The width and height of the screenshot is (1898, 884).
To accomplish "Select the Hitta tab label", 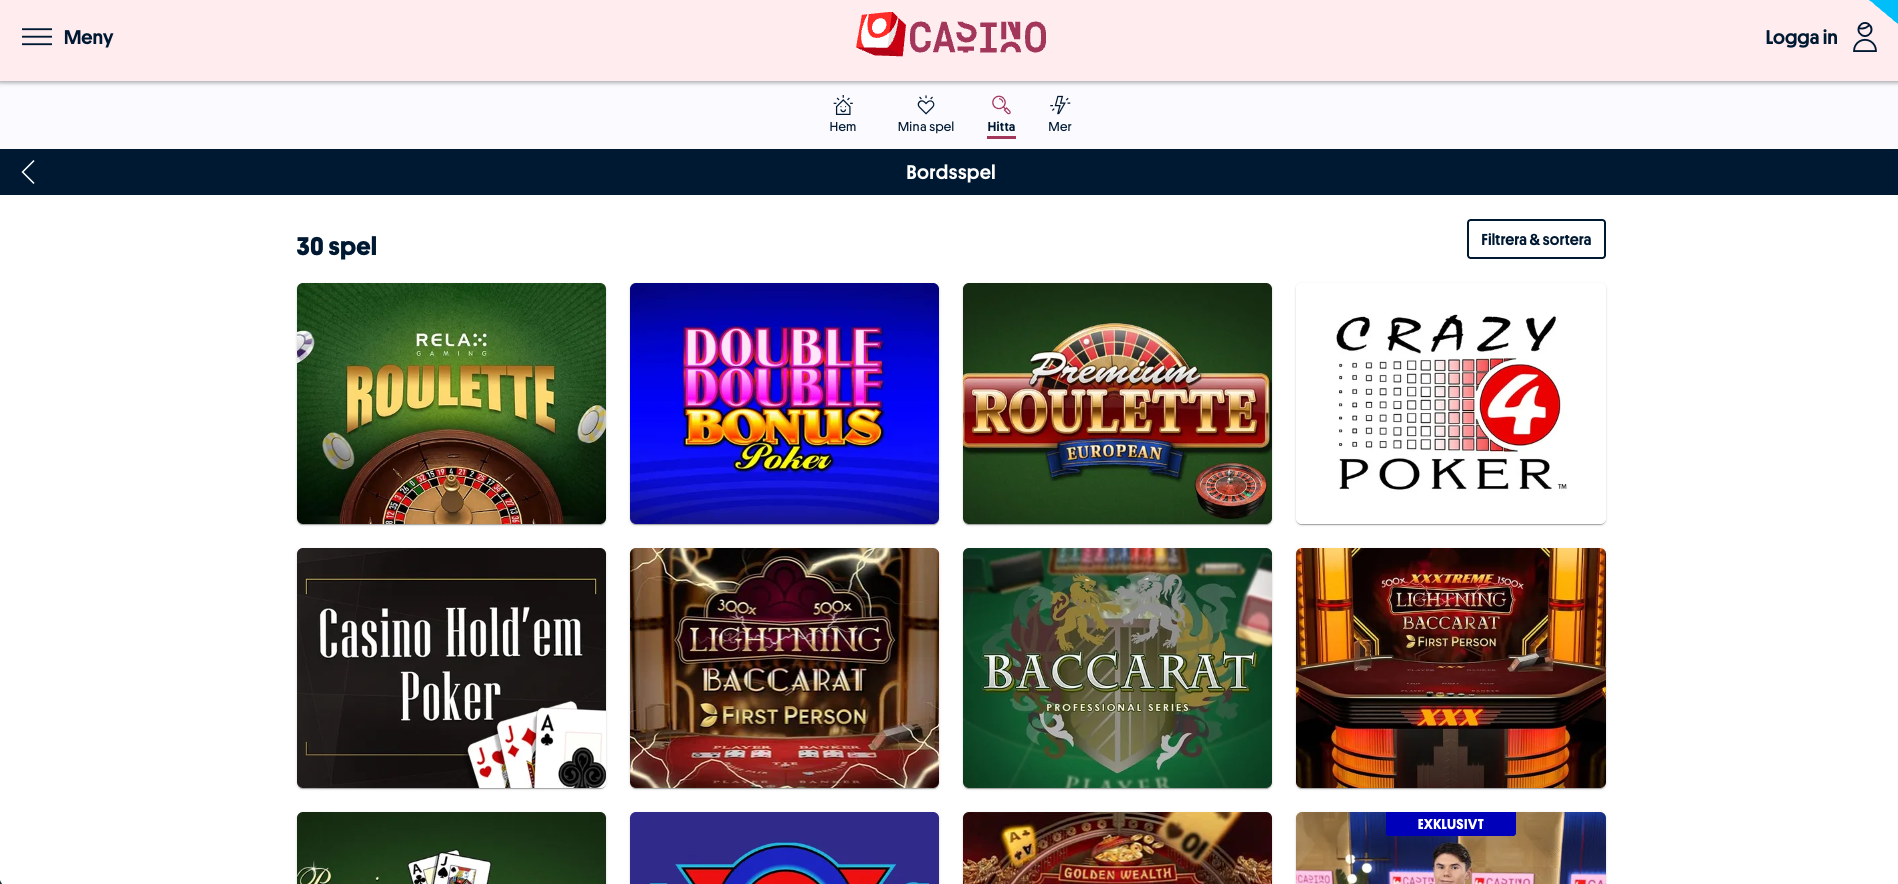I will (x=1001, y=127).
